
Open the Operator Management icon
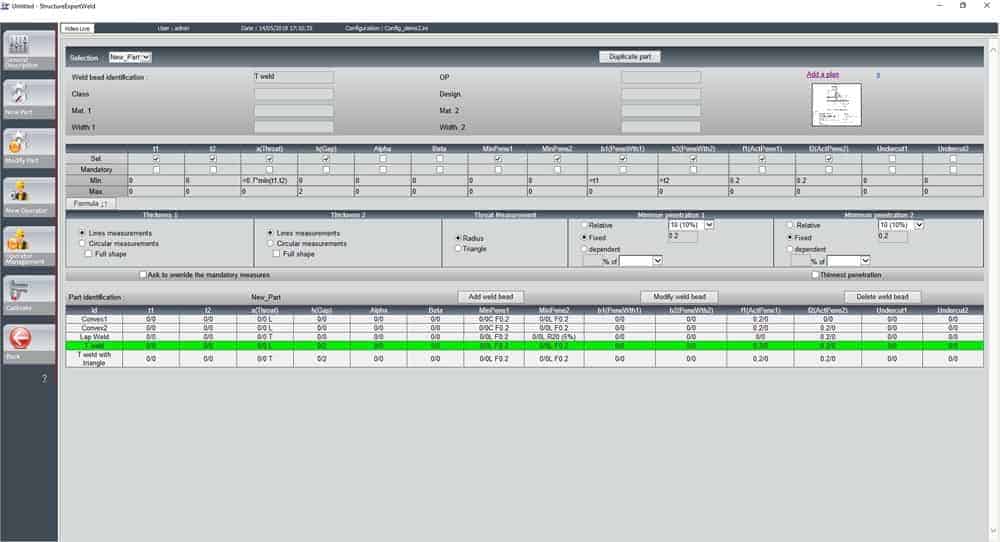[29, 244]
